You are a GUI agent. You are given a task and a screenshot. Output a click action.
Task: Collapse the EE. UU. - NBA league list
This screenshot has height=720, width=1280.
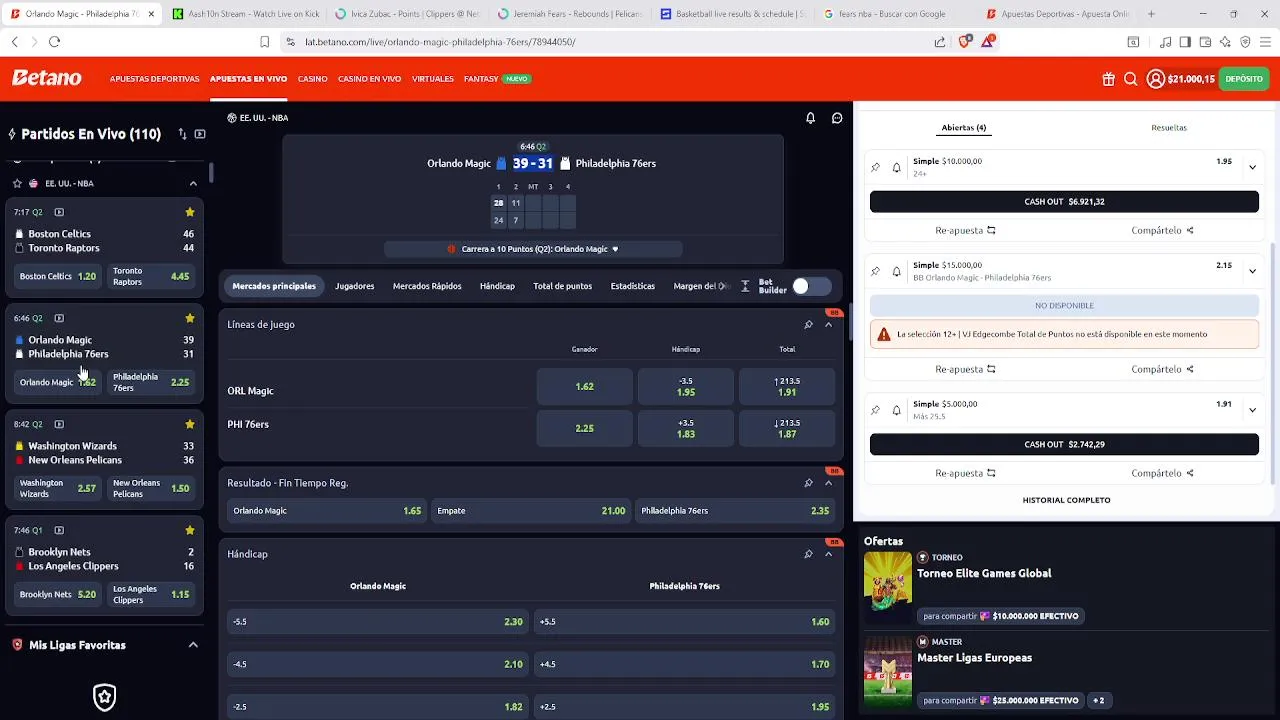(193, 184)
